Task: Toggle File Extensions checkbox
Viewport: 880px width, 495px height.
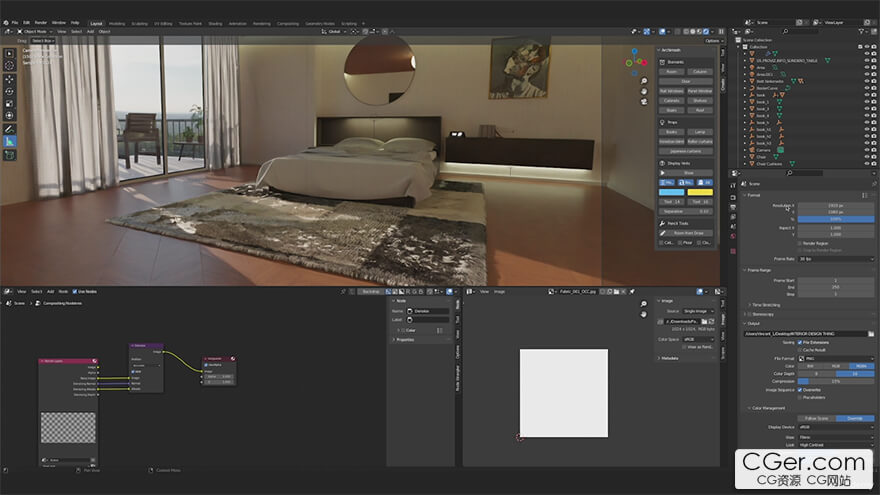Action: (800, 342)
